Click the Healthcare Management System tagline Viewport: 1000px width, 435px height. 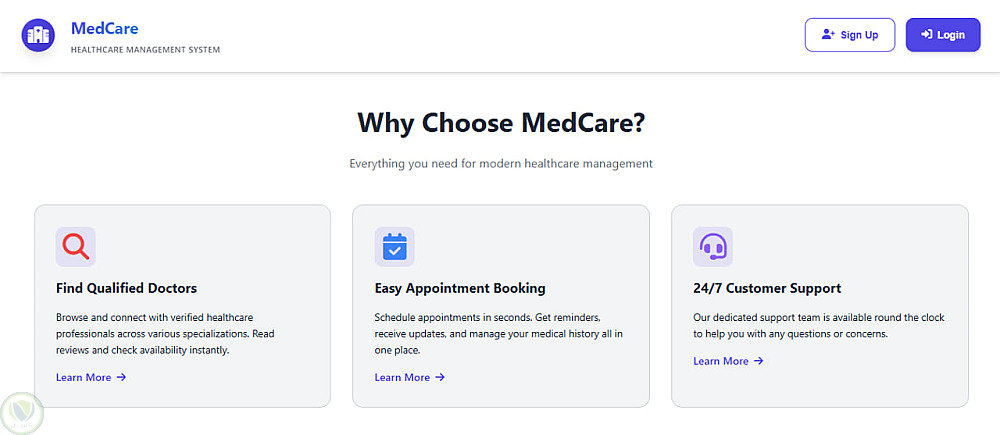click(x=145, y=50)
